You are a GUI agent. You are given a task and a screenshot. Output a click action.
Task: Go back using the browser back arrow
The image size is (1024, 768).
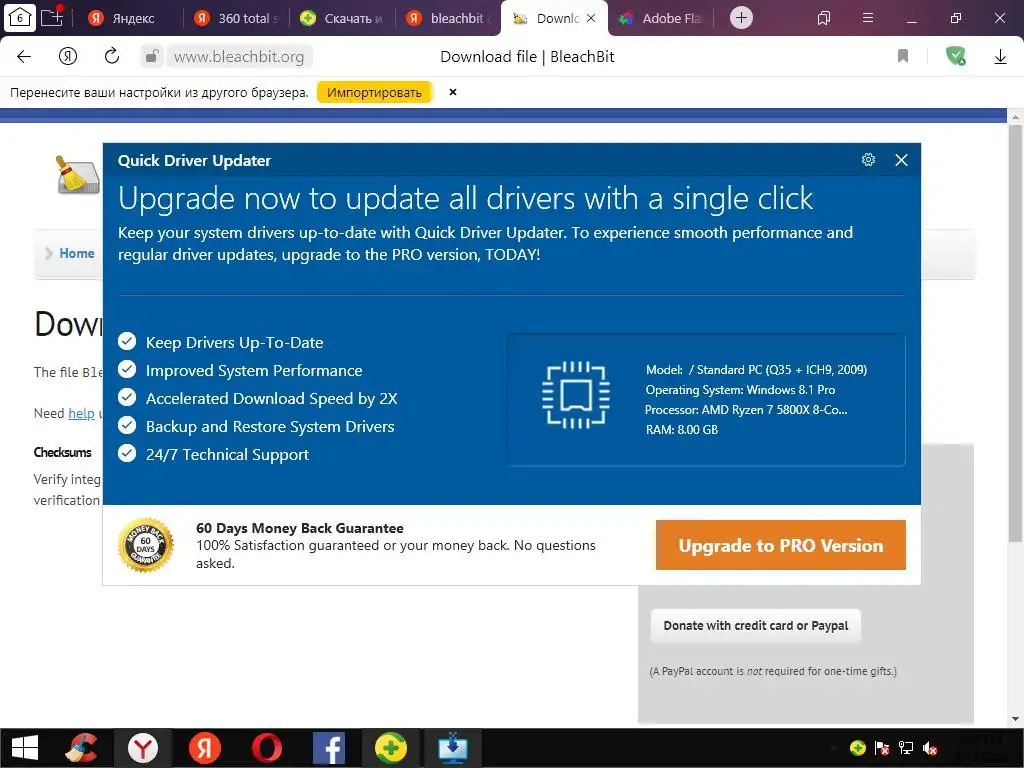click(24, 57)
